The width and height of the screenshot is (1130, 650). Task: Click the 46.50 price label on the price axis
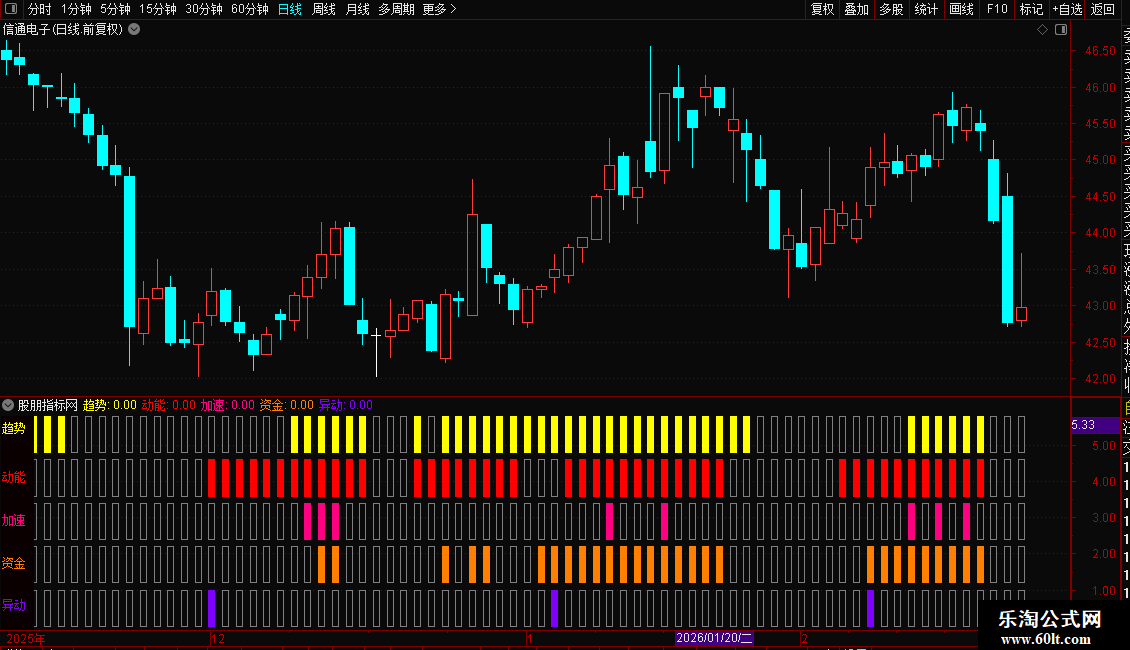[1100, 51]
